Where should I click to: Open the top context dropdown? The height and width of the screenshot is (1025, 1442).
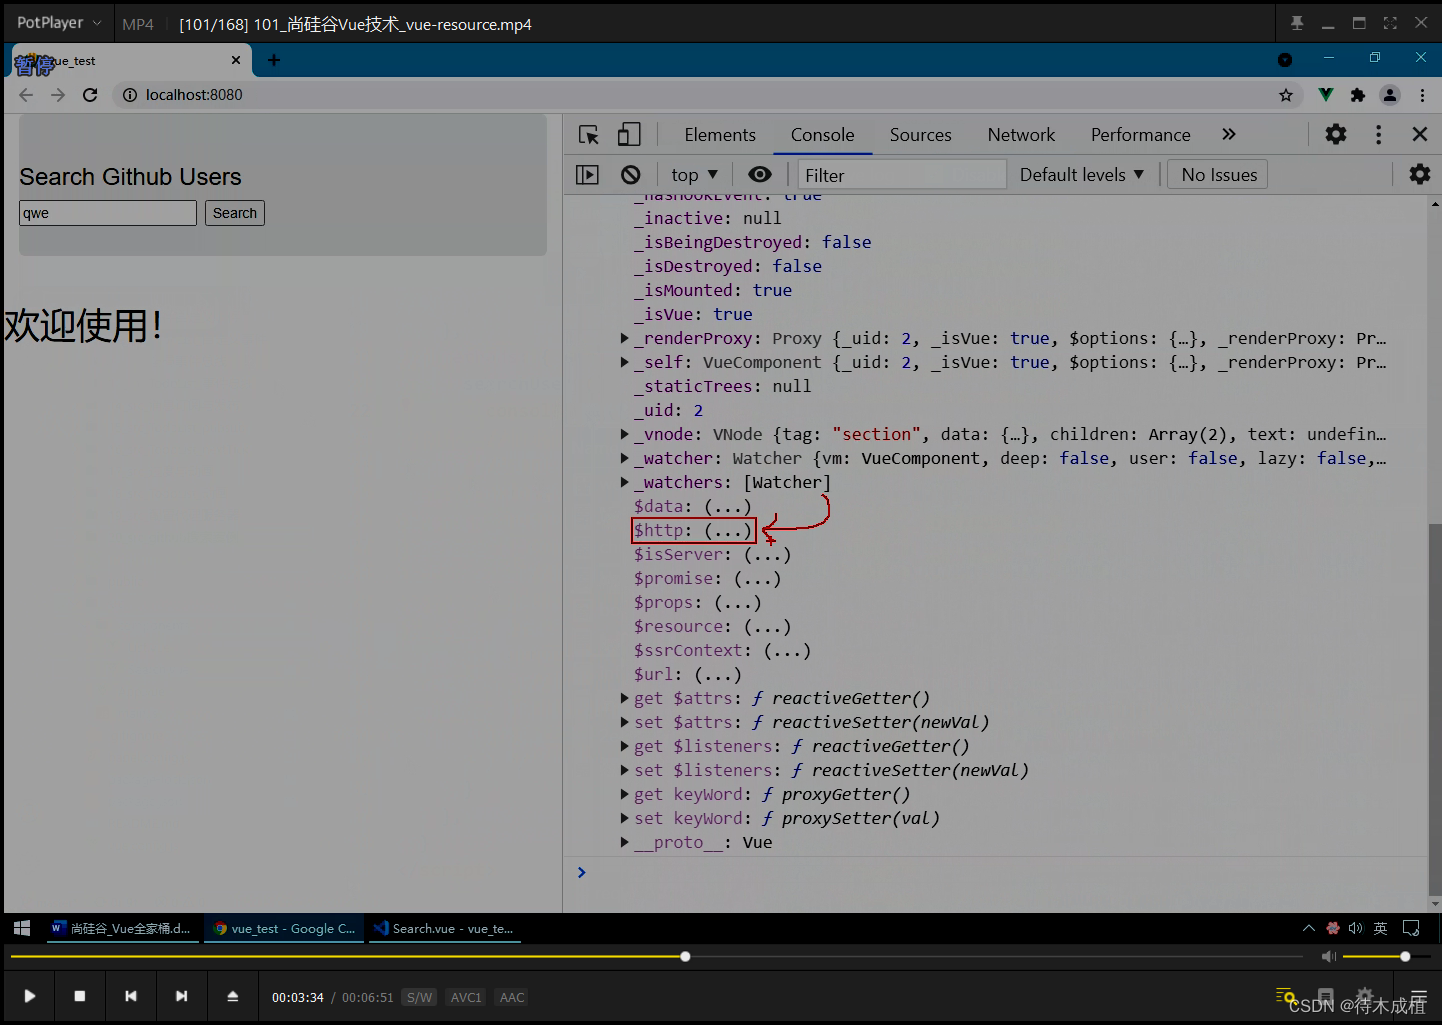(695, 175)
